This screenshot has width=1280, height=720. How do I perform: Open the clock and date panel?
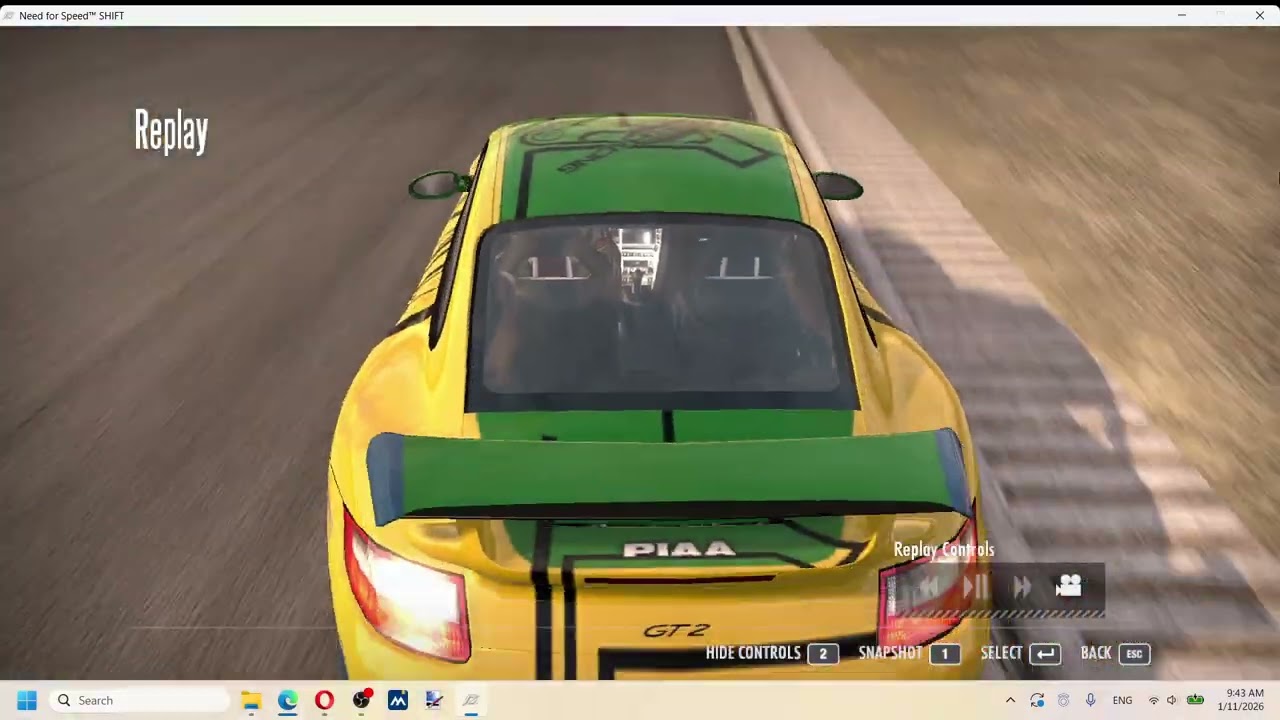[1240, 700]
